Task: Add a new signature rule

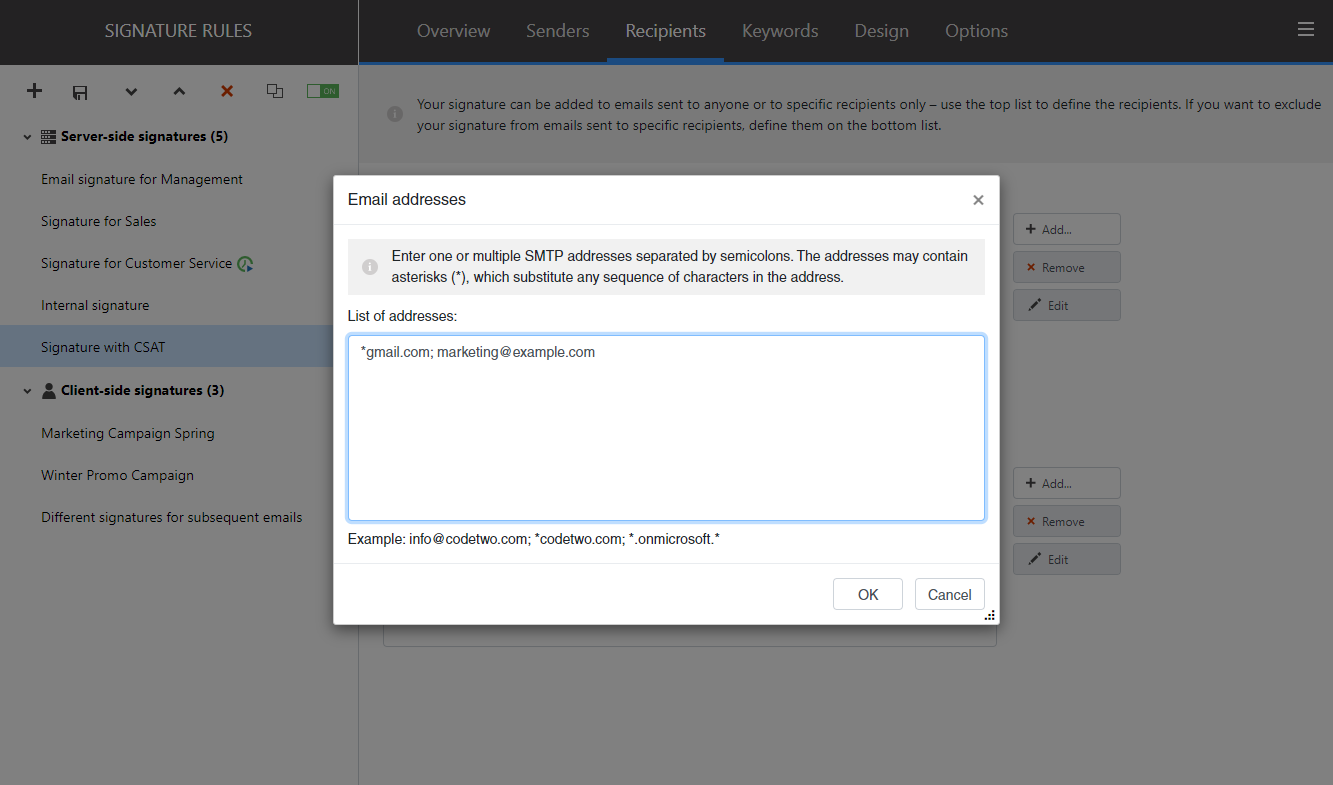Action: [x=33, y=91]
